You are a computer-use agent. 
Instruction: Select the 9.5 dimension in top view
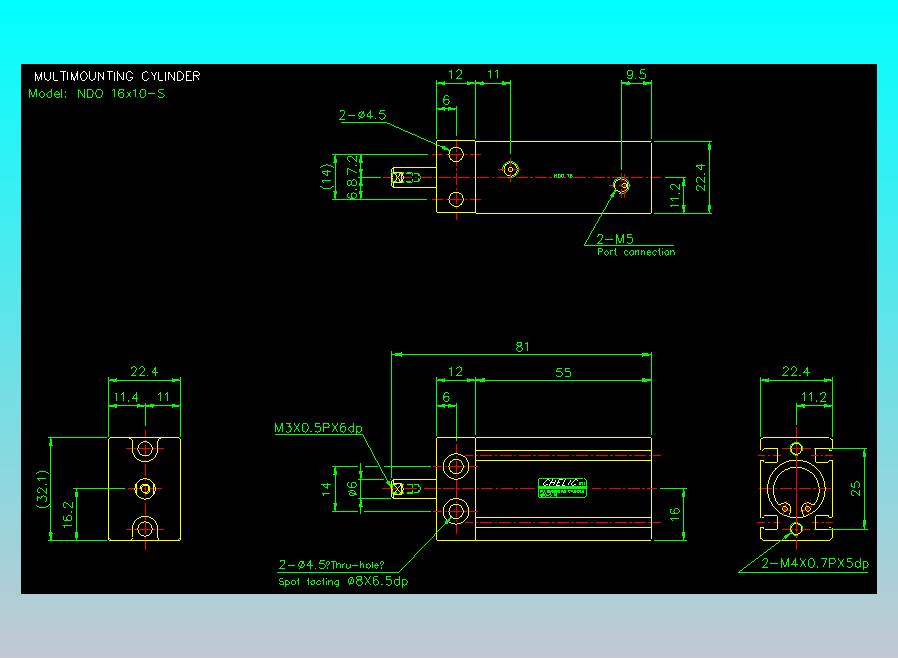636,74
